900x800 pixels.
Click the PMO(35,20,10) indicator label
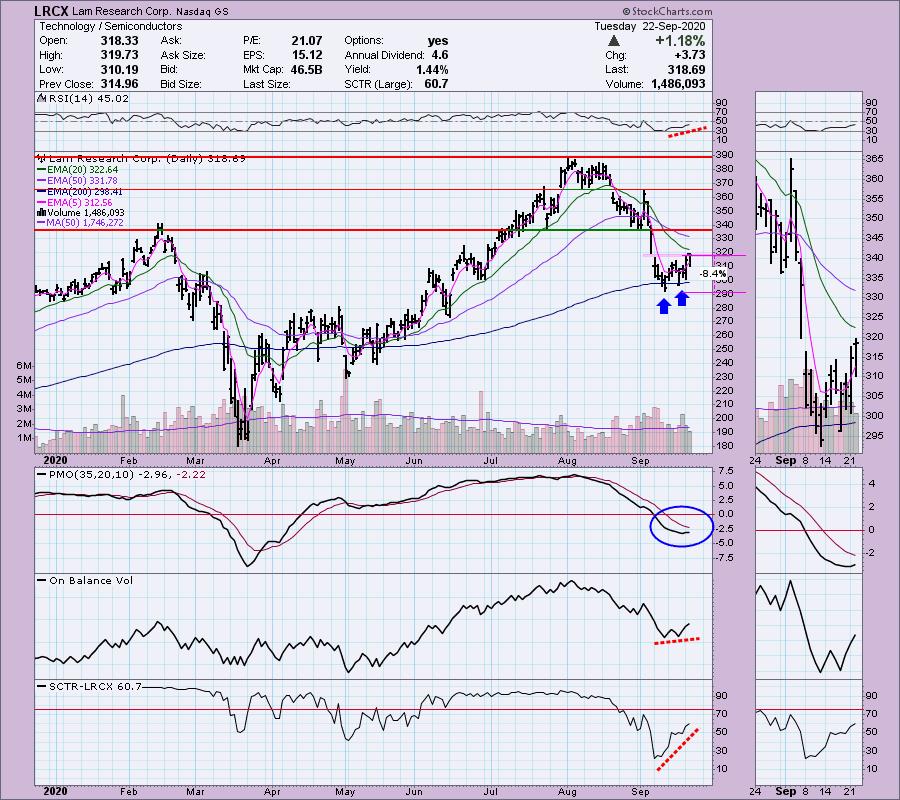coord(121,475)
